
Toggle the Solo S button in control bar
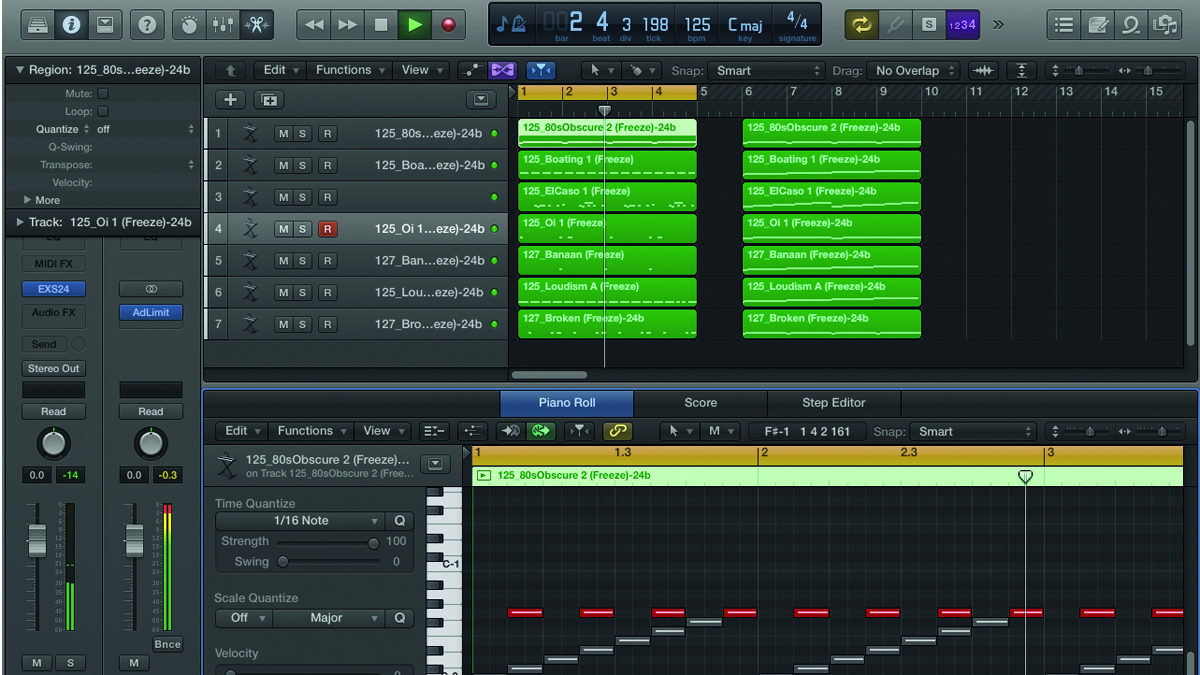929,25
